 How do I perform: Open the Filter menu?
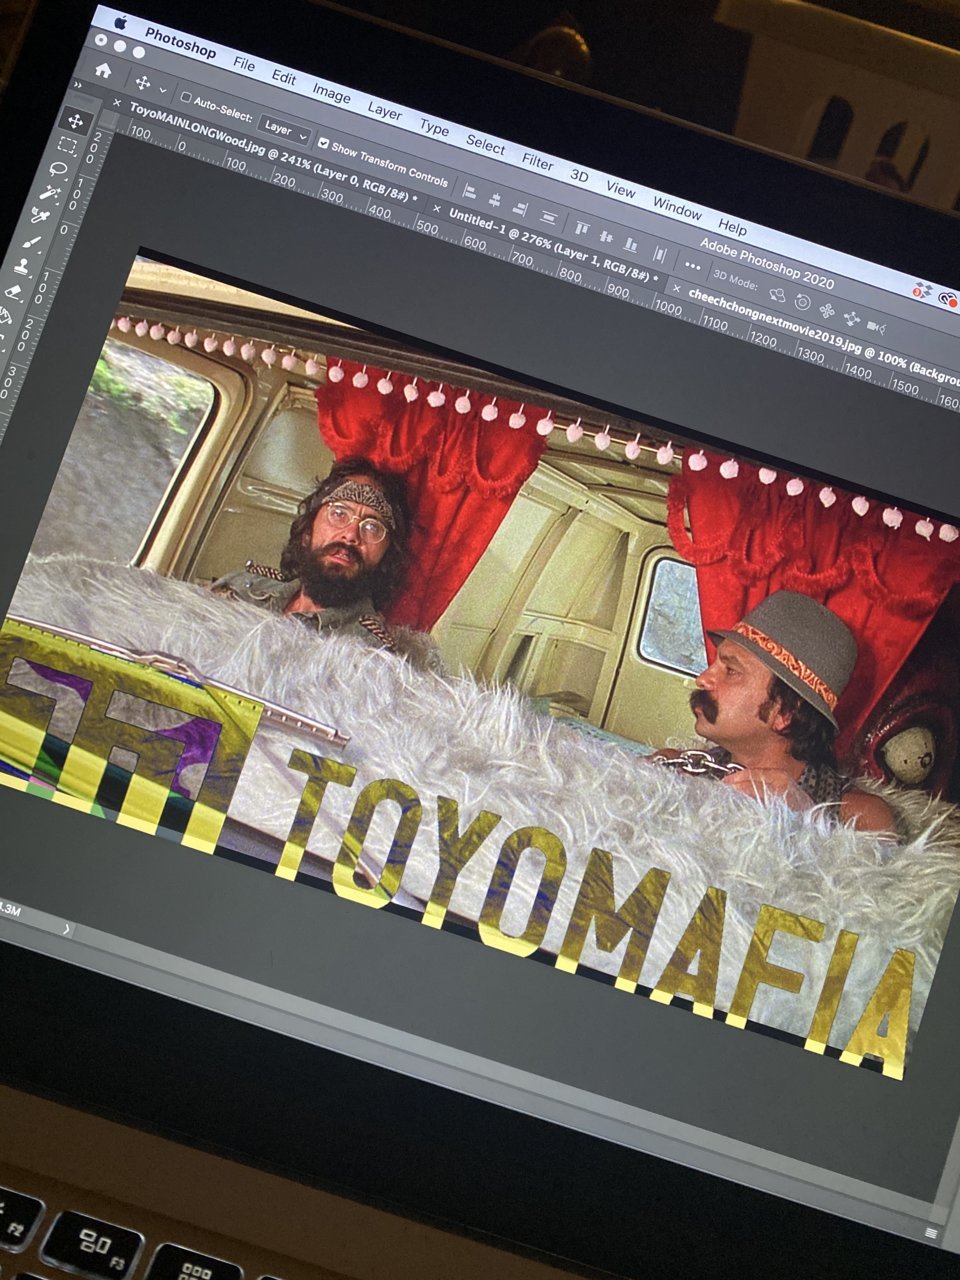click(x=537, y=161)
